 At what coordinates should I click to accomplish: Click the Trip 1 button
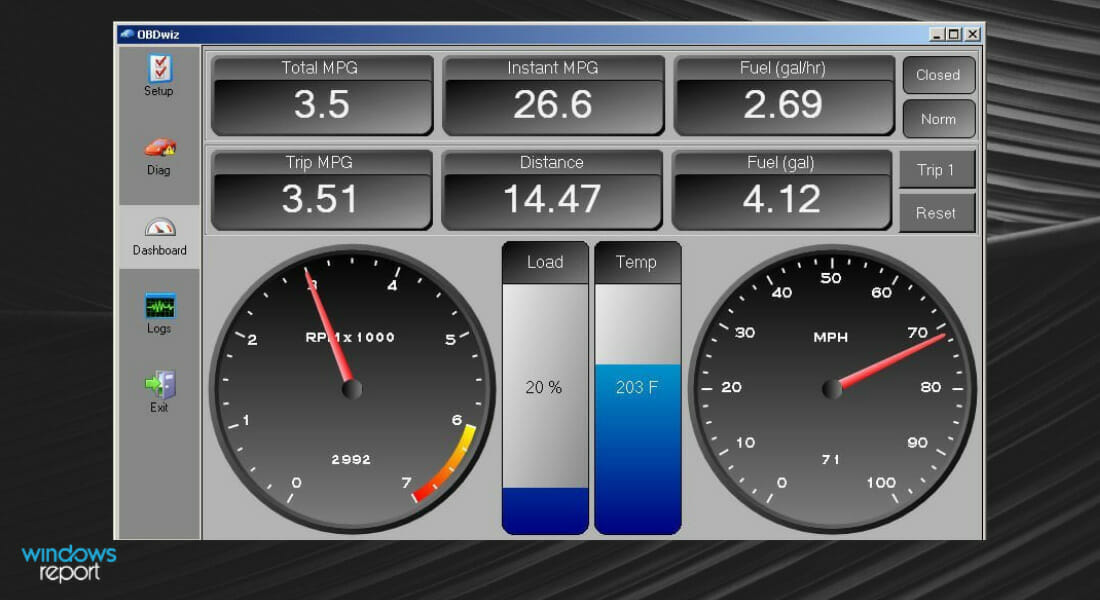pos(937,170)
